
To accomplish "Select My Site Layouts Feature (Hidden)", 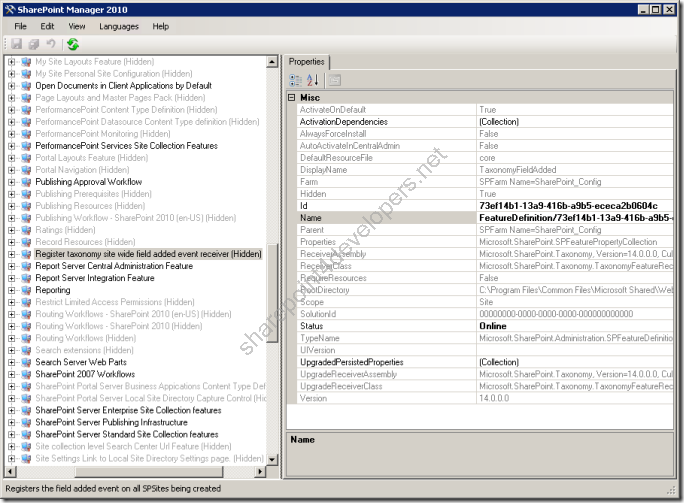I will [x=95, y=62].
